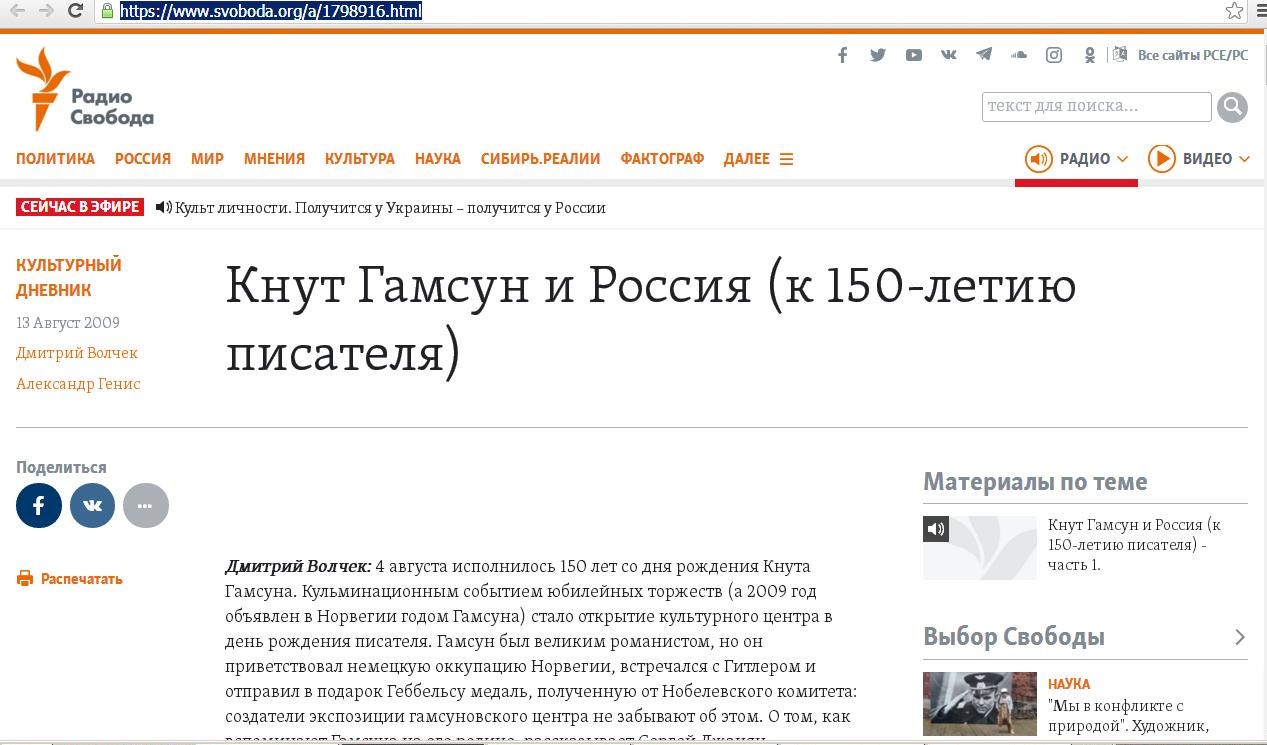The width and height of the screenshot is (1267, 745).
Task: Open the VK icon in header
Action: coord(949,55)
